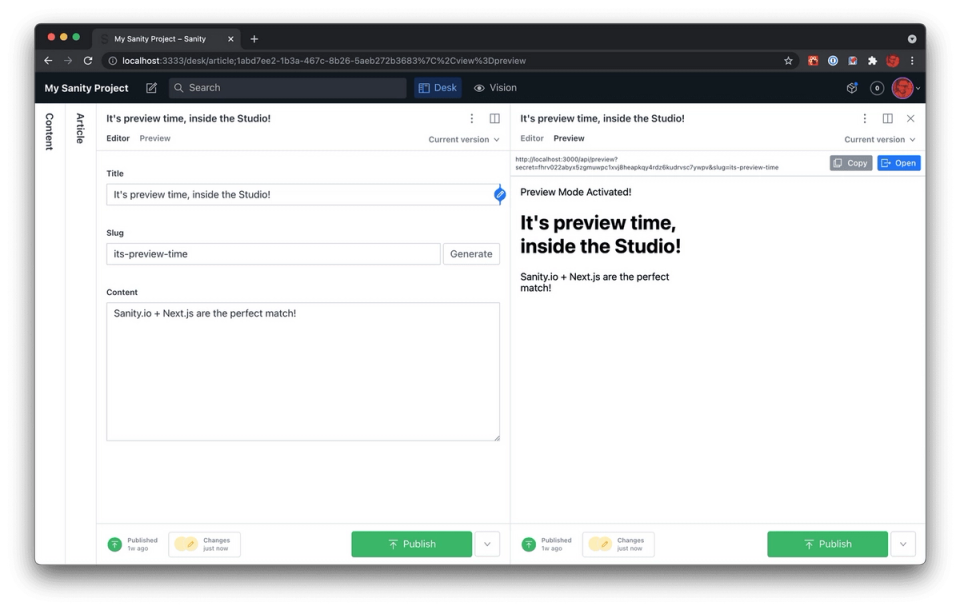
Task: Expand the chevron next to the Publish button
Action: click(487, 544)
